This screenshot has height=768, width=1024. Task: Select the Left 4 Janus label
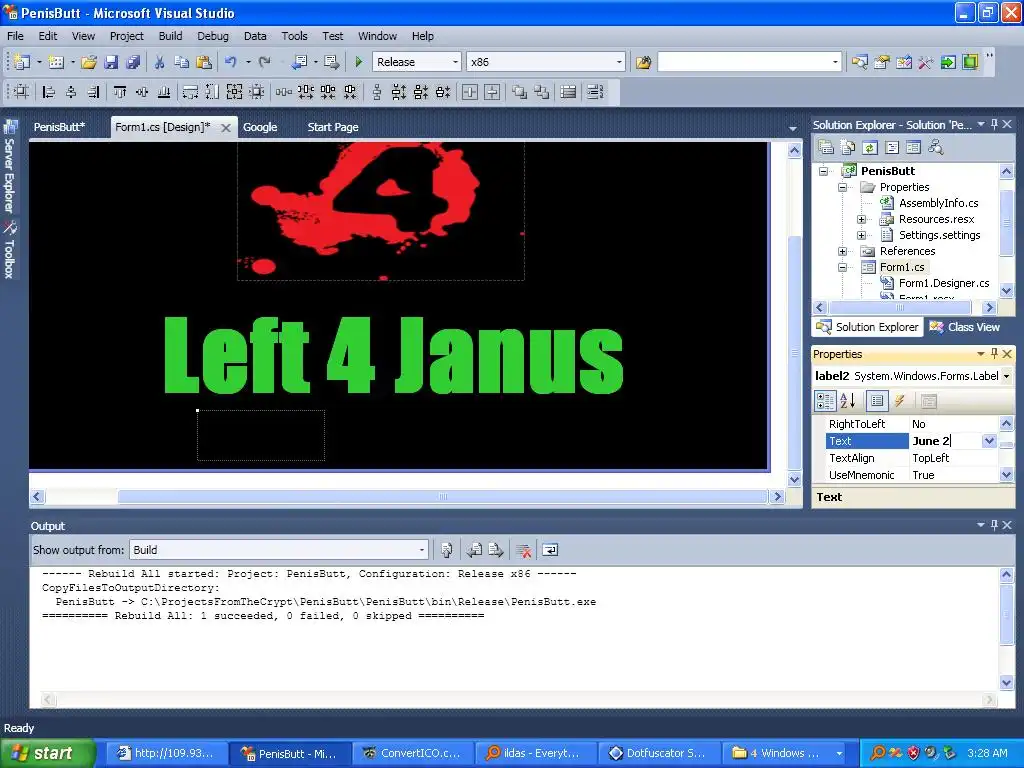click(x=393, y=356)
